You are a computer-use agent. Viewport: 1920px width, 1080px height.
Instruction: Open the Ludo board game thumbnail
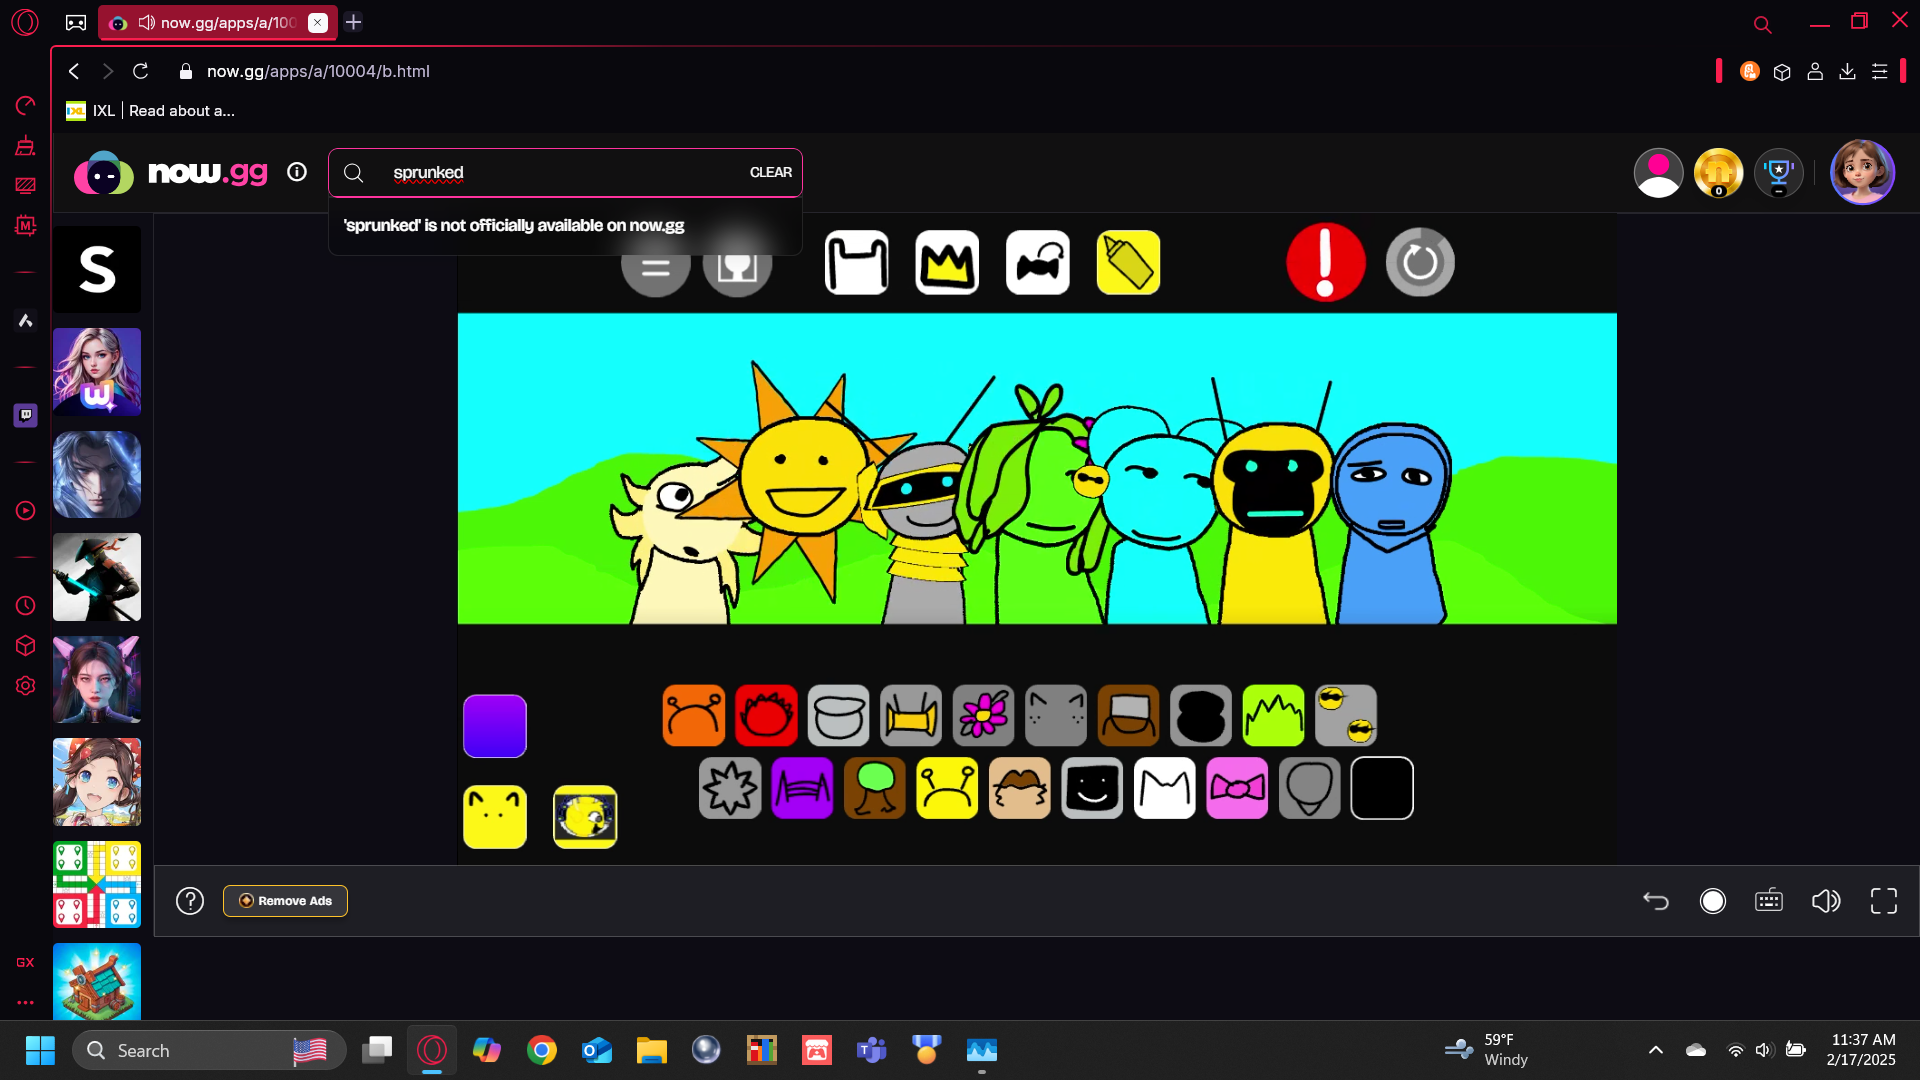(x=97, y=884)
